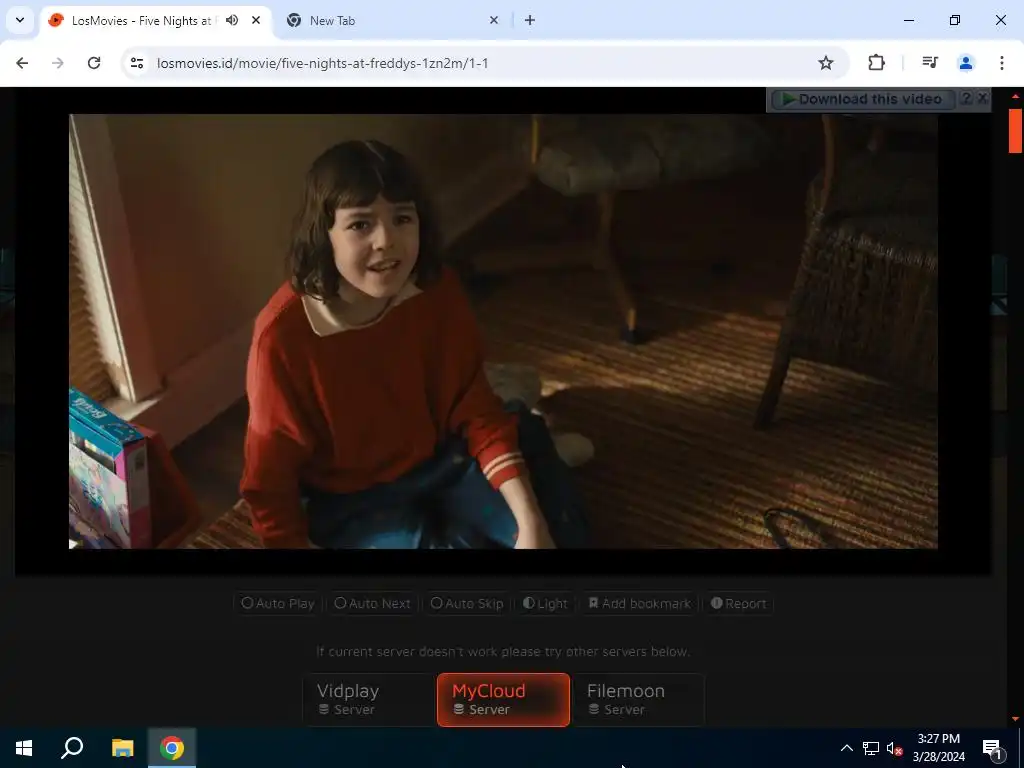Show hidden system tray icons

846,748
